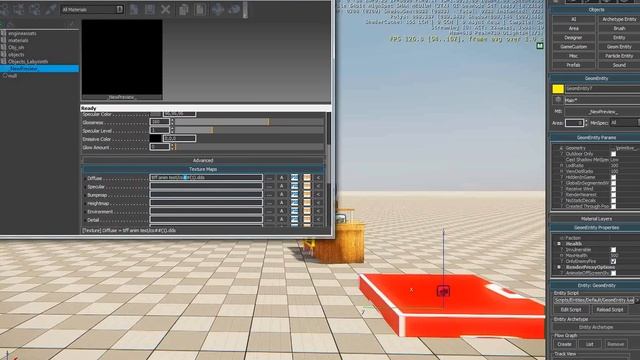Collapse the GeomEntity Properties rollup header
The width and height of the screenshot is (640, 360).
click(596, 227)
